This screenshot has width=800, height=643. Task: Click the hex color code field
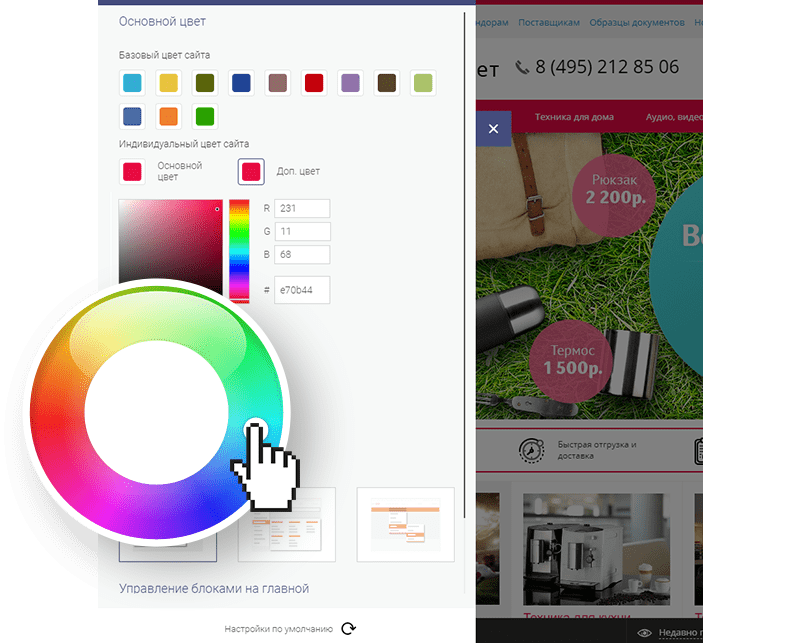pos(302,290)
